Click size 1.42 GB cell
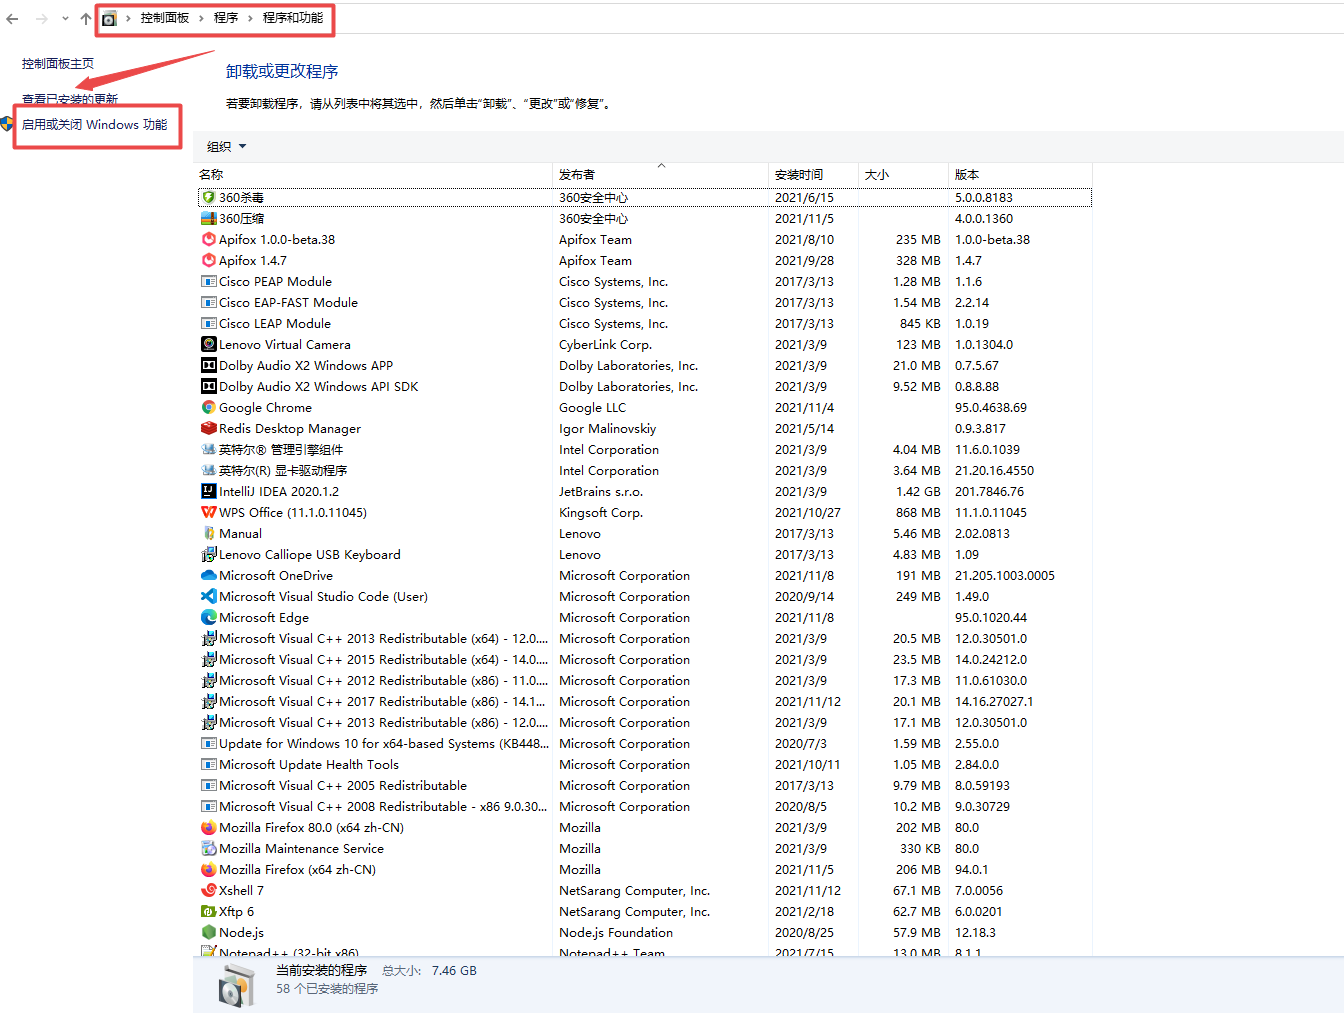Viewport: 1344px width, 1013px height. coord(918,491)
